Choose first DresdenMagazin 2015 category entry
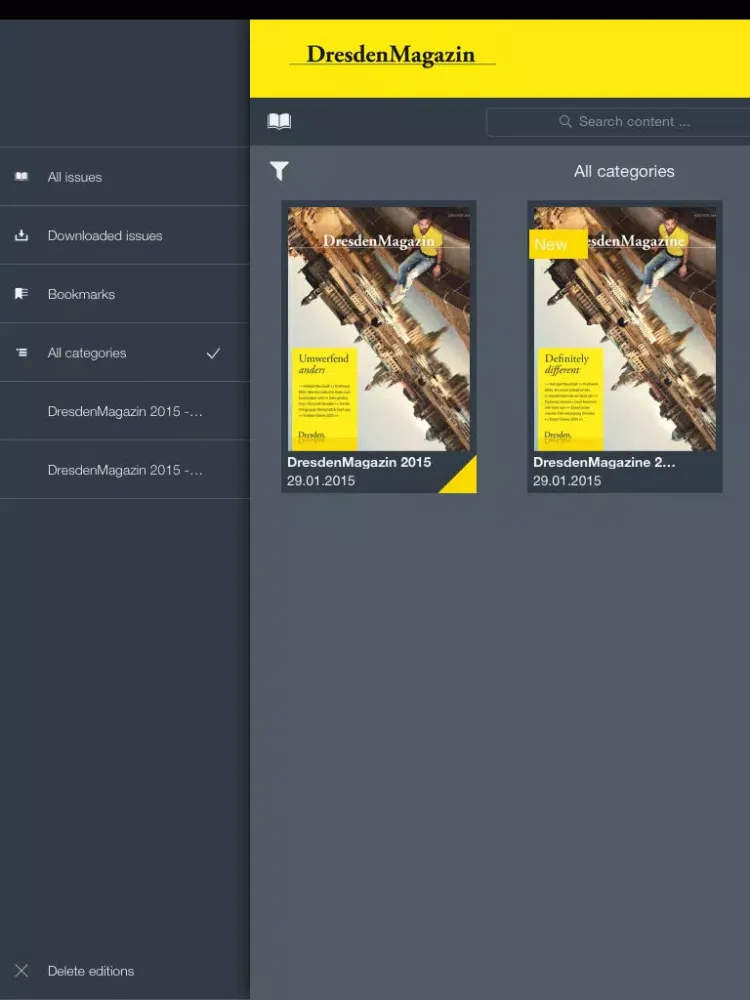Viewport: 750px width, 1000px height. pos(125,411)
